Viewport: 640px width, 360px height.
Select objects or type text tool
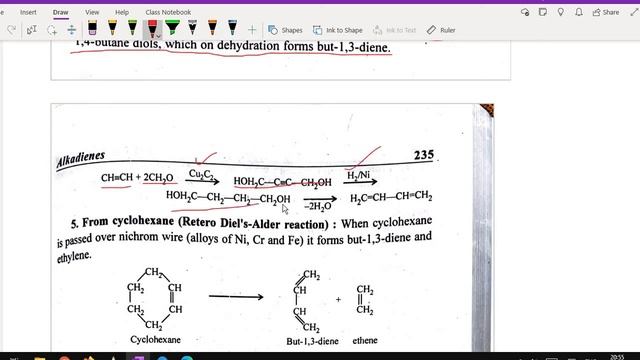(x=31, y=30)
